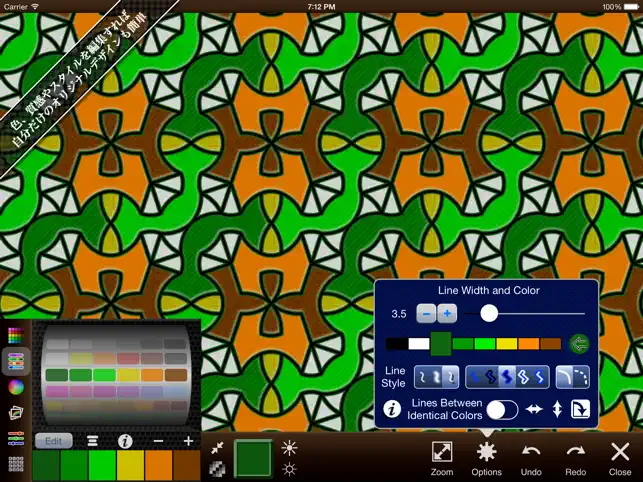The height and width of the screenshot is (482, 643).
Task: Increase brightness with the large sun icon
Action: pyautogui.click(x=290, y=448)
